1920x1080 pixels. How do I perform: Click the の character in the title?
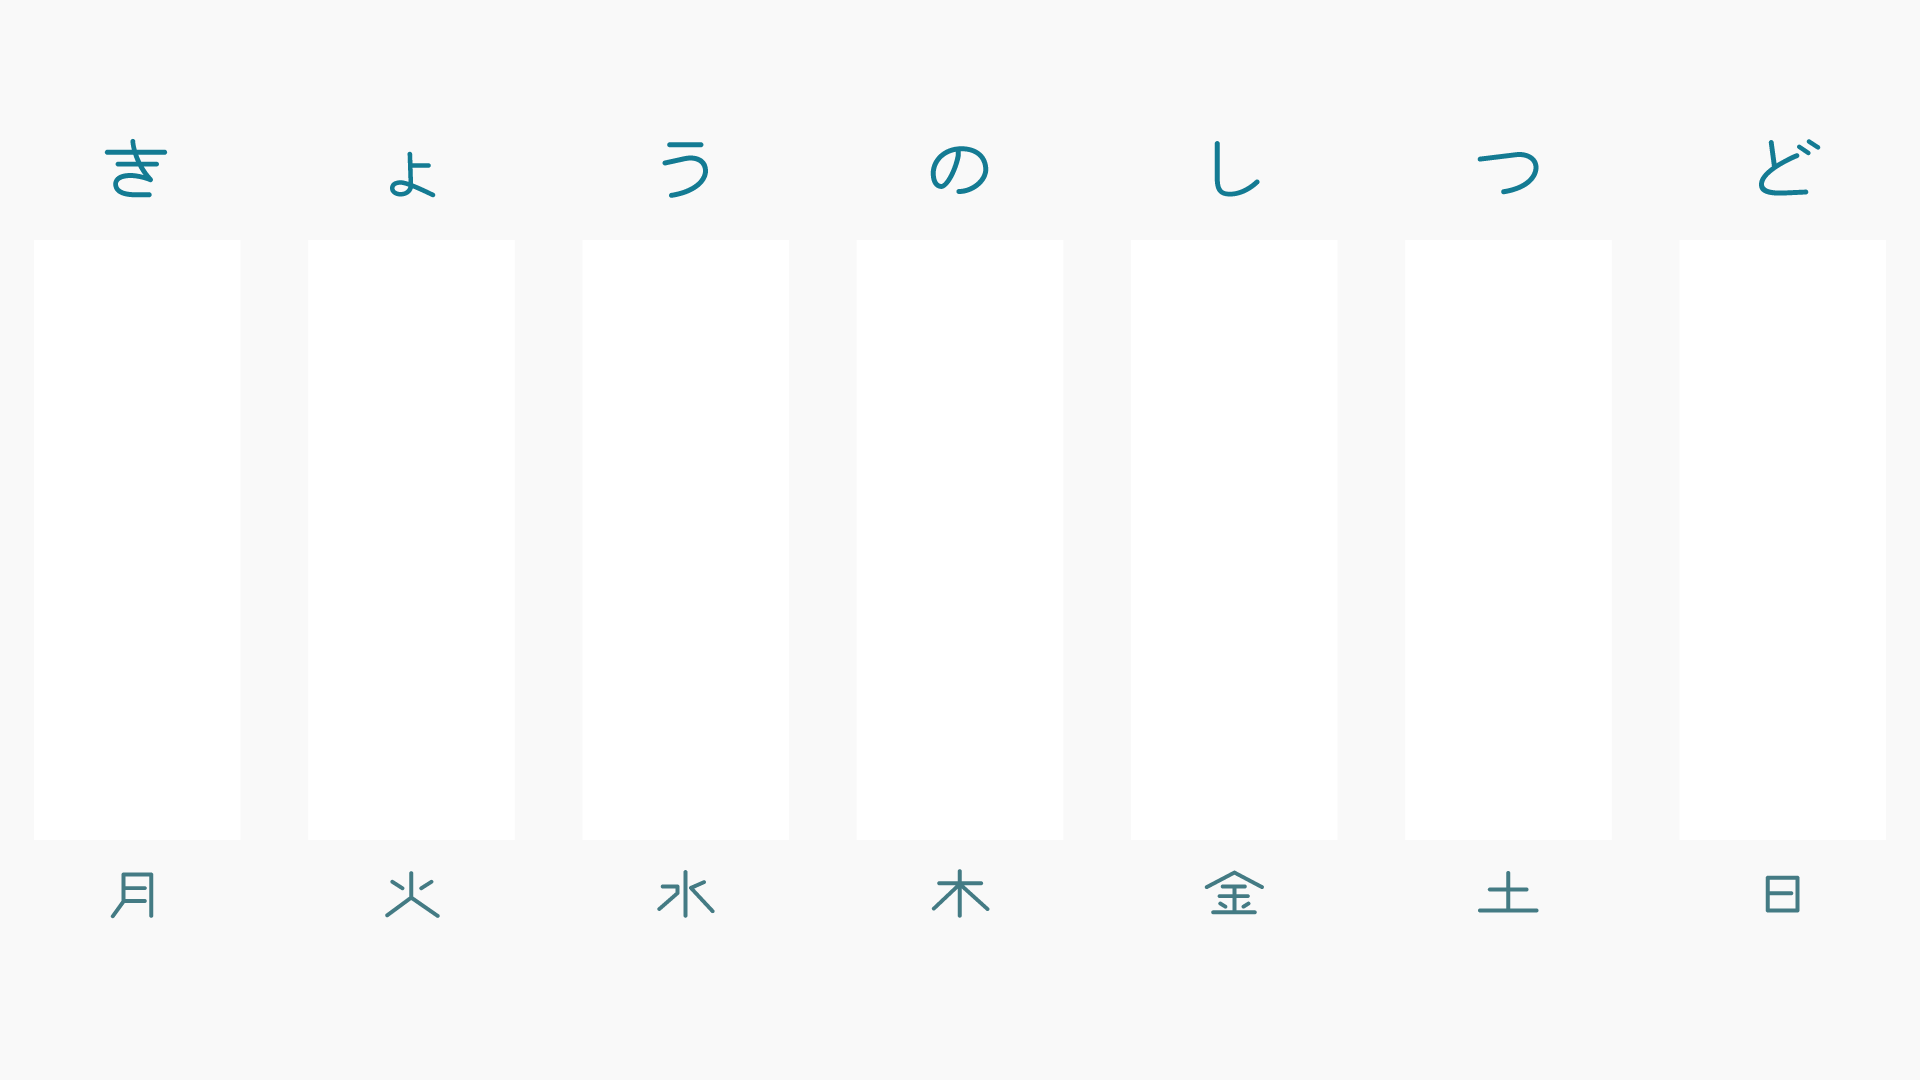click(960, 168)
